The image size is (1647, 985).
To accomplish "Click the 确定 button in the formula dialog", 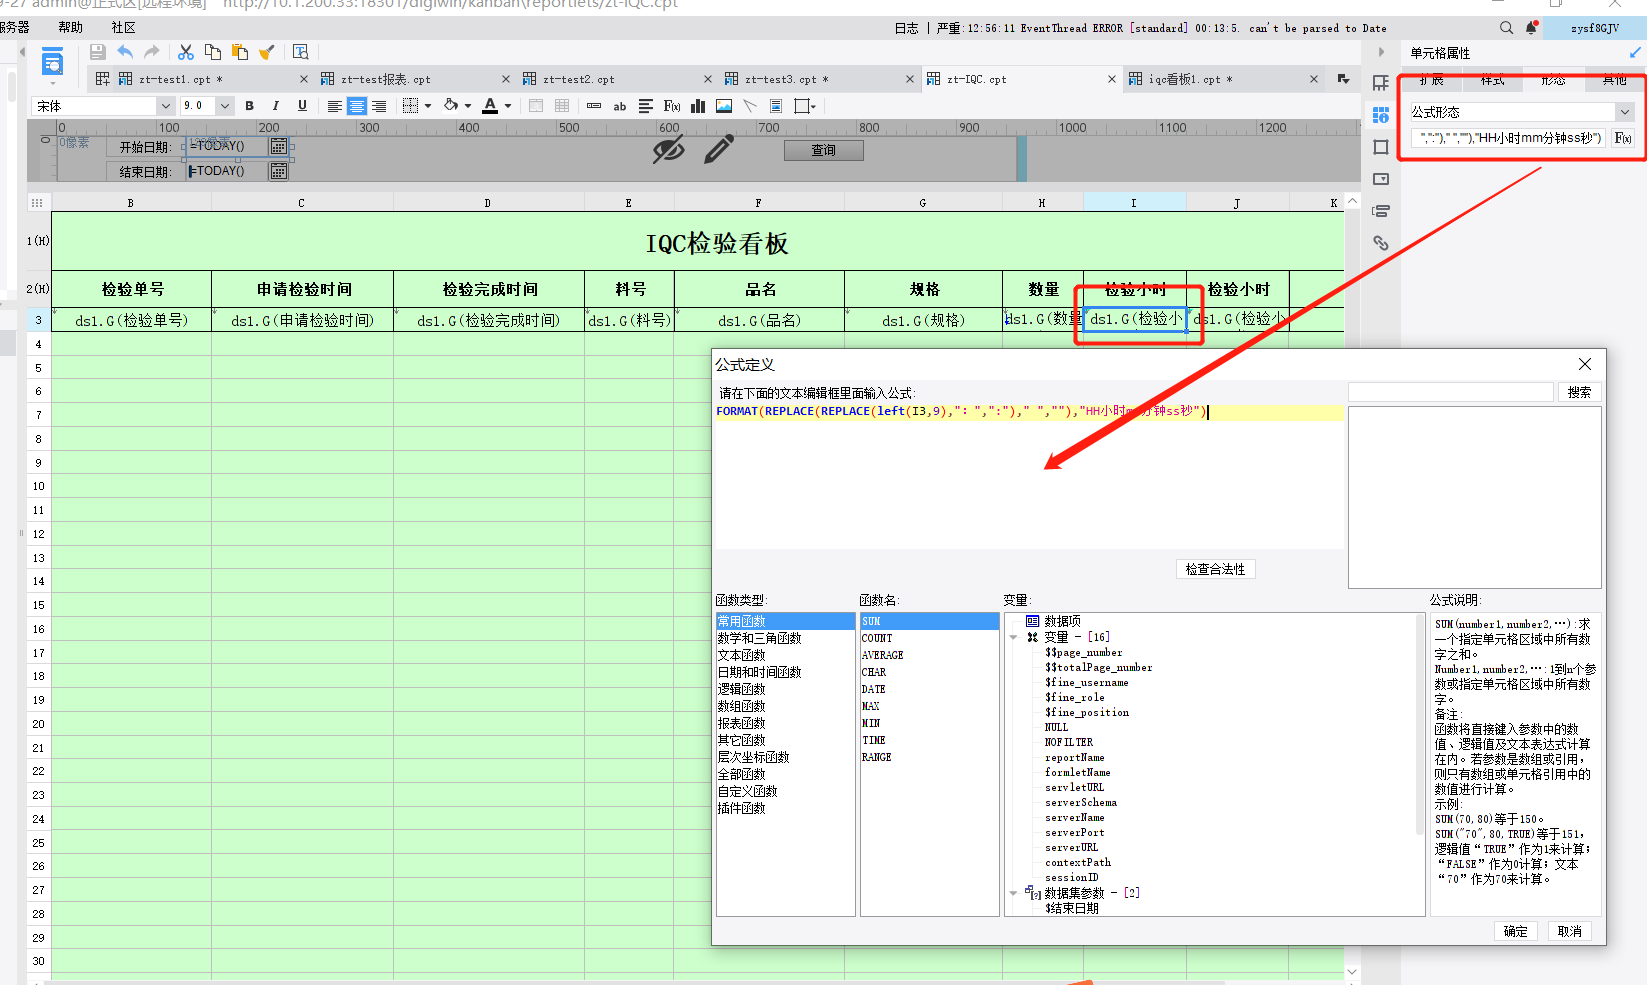I will [1516, 931].
